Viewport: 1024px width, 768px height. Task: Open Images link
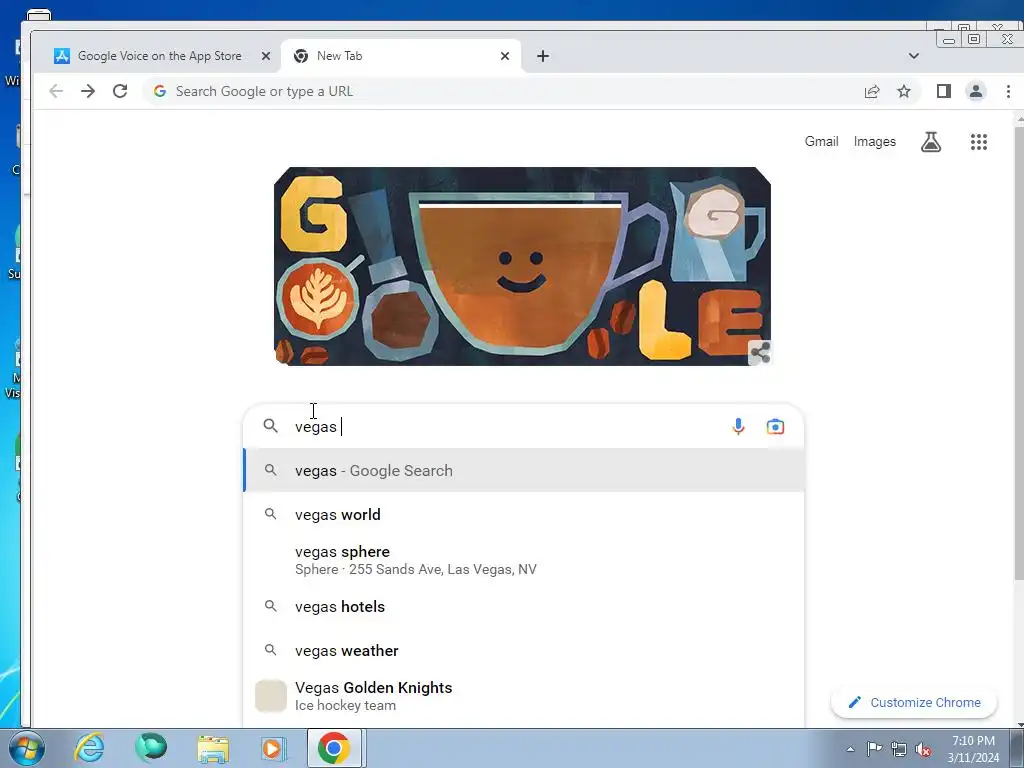coord(874,142)
